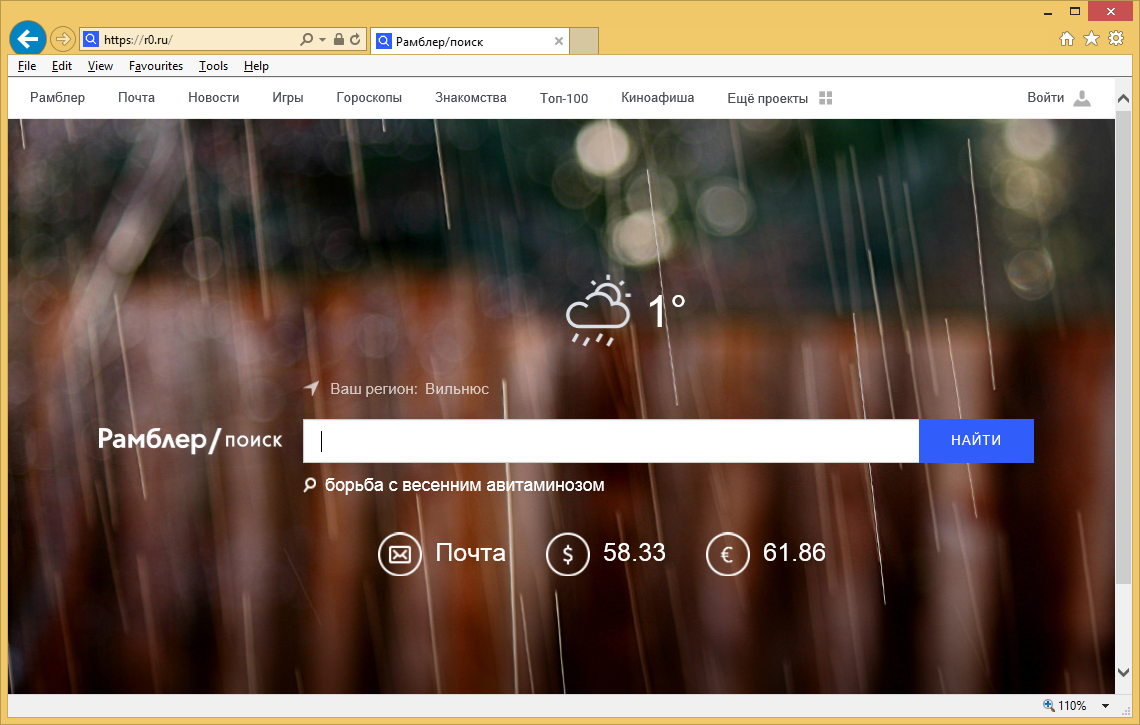Open the View menu

click(100, 65)
